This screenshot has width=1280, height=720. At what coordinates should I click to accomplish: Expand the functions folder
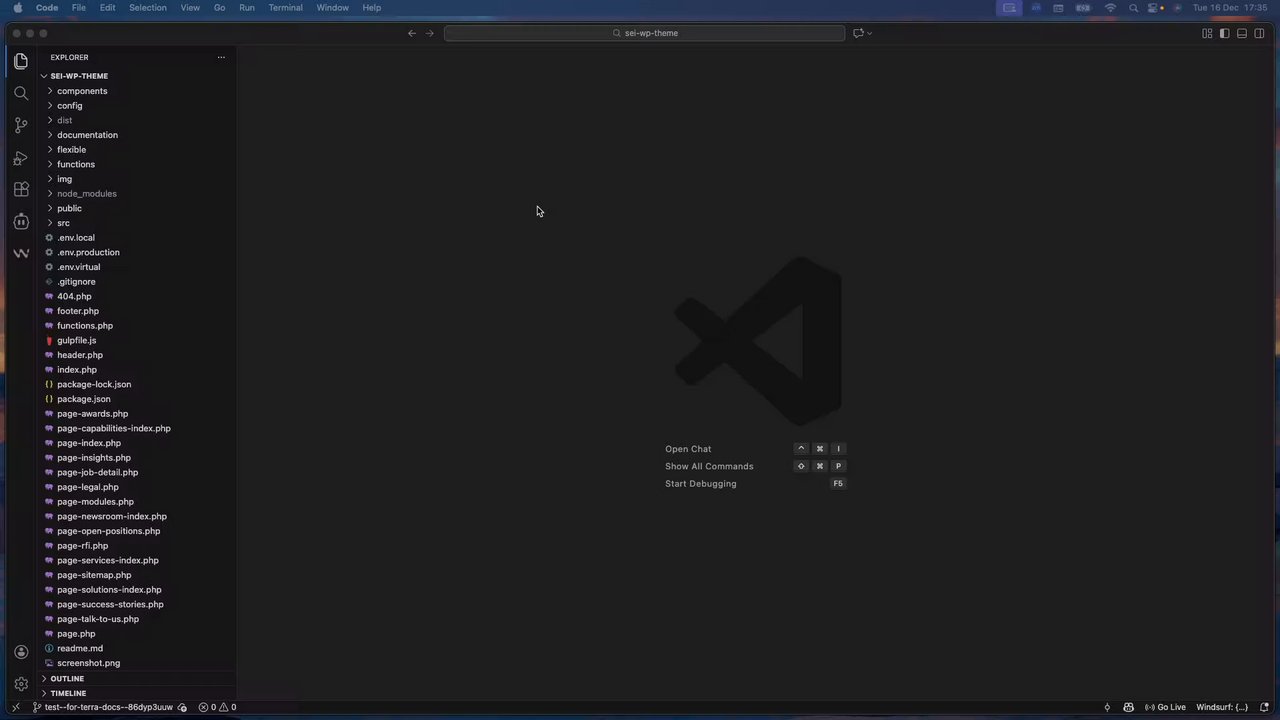point(138,164)
